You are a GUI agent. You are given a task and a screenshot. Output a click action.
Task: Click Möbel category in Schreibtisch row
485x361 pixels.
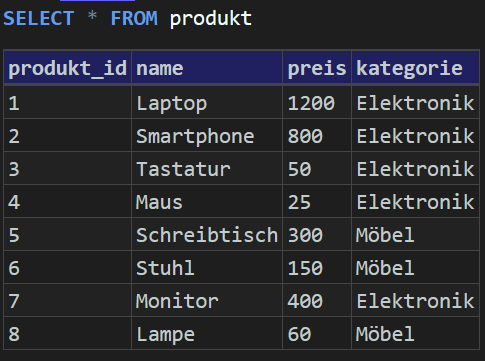(x=416, y=235)
